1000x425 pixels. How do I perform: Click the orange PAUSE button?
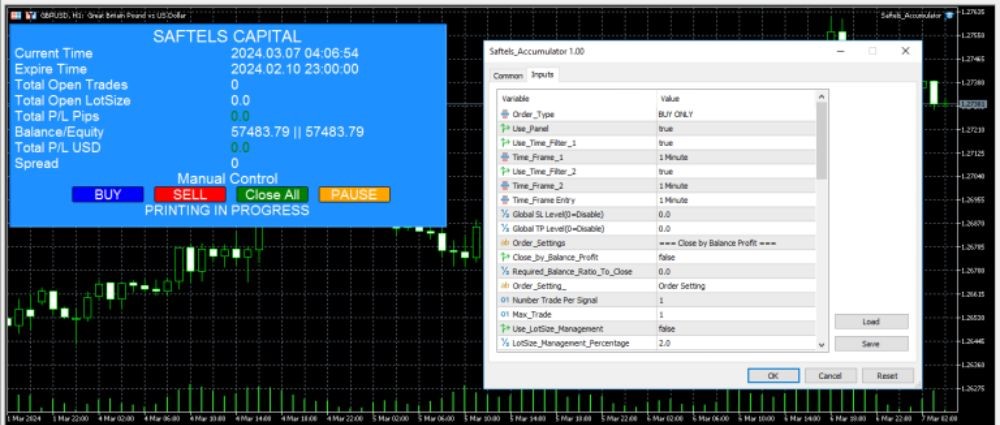click(x=354, y=195)
